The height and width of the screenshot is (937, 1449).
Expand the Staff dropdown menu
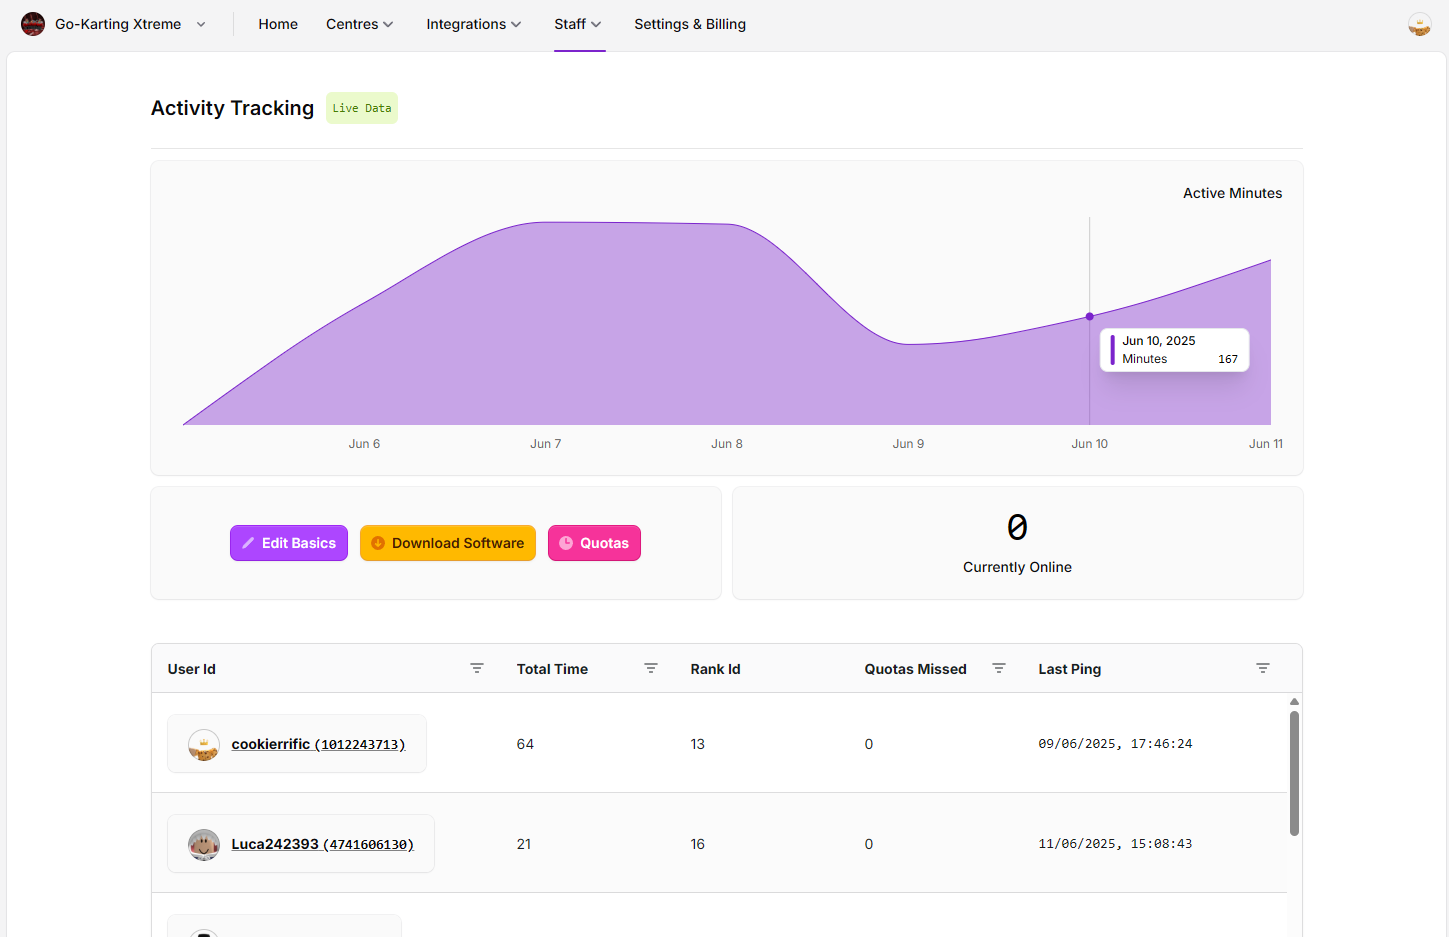click(x=578, y=24)
